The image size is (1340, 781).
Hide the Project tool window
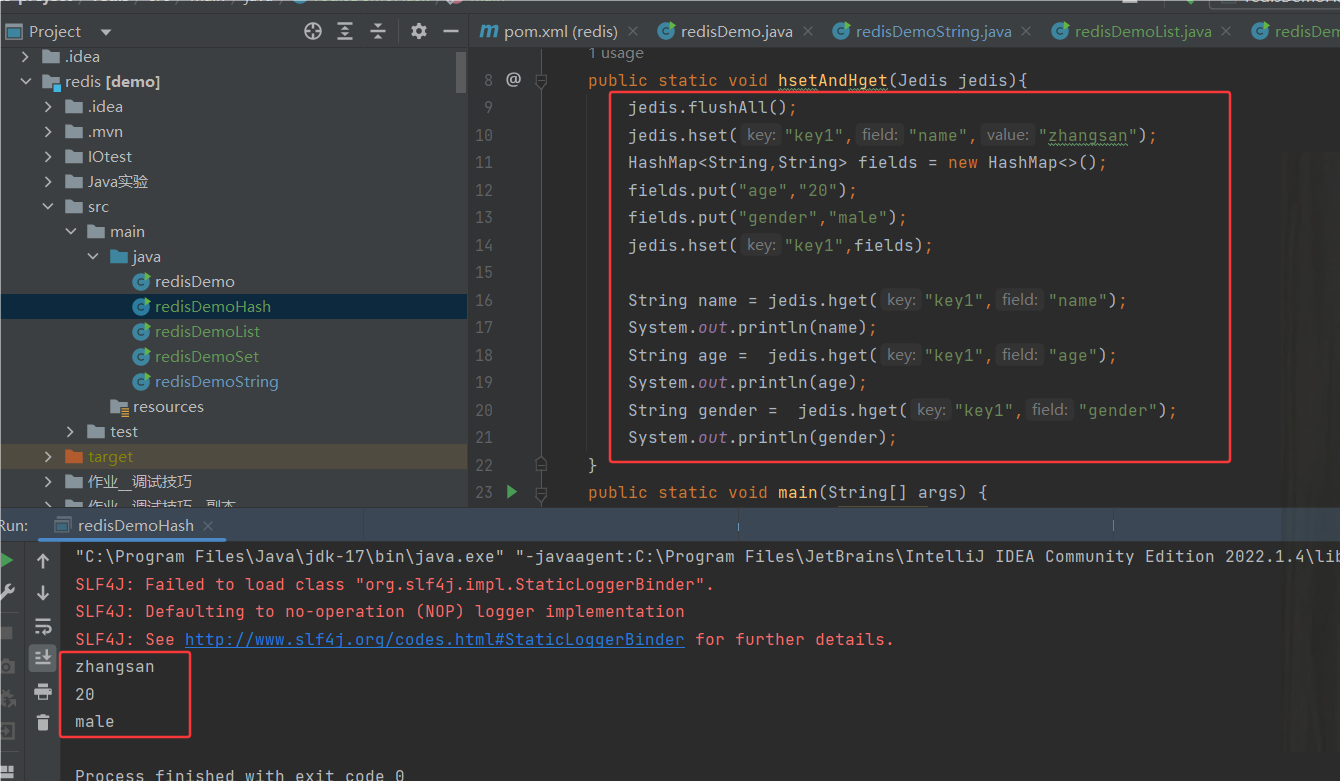(451, 31)
